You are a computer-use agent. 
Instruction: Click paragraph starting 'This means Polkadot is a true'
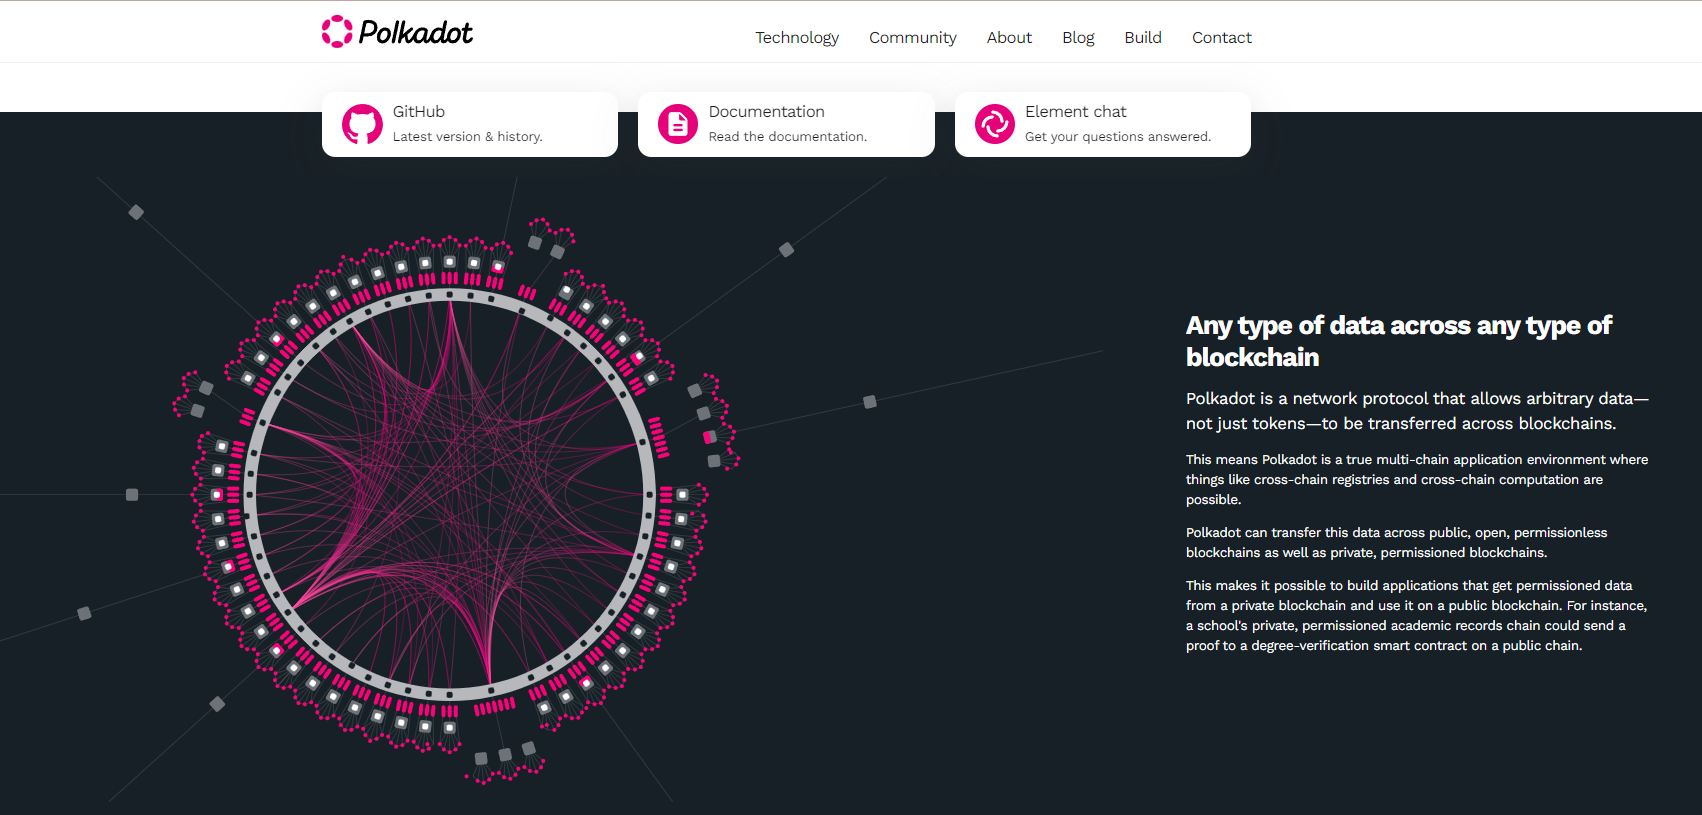[x=1417, y=480]
